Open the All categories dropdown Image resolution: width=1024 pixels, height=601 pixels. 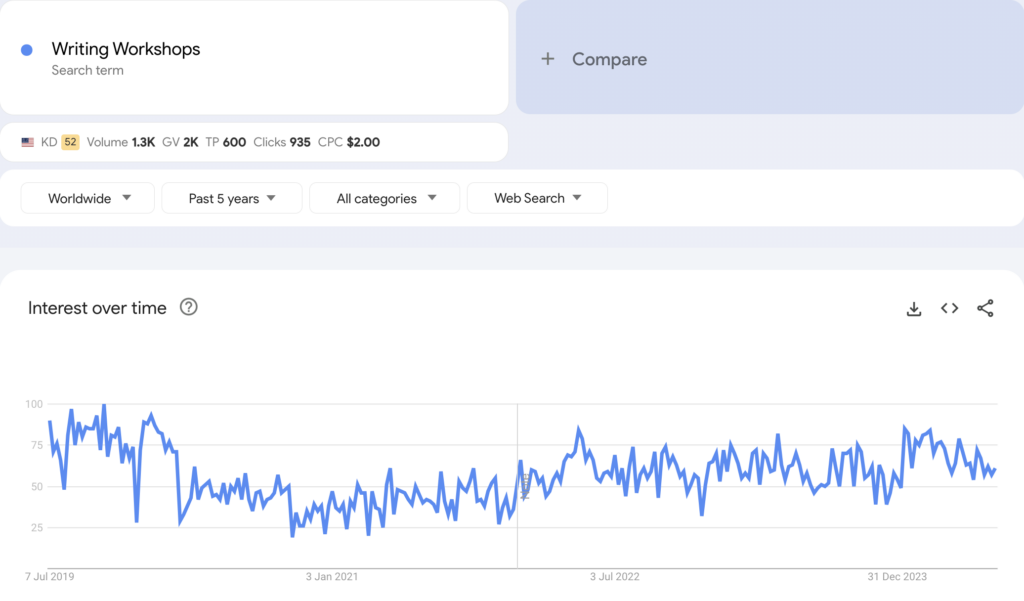coord(385,198)
